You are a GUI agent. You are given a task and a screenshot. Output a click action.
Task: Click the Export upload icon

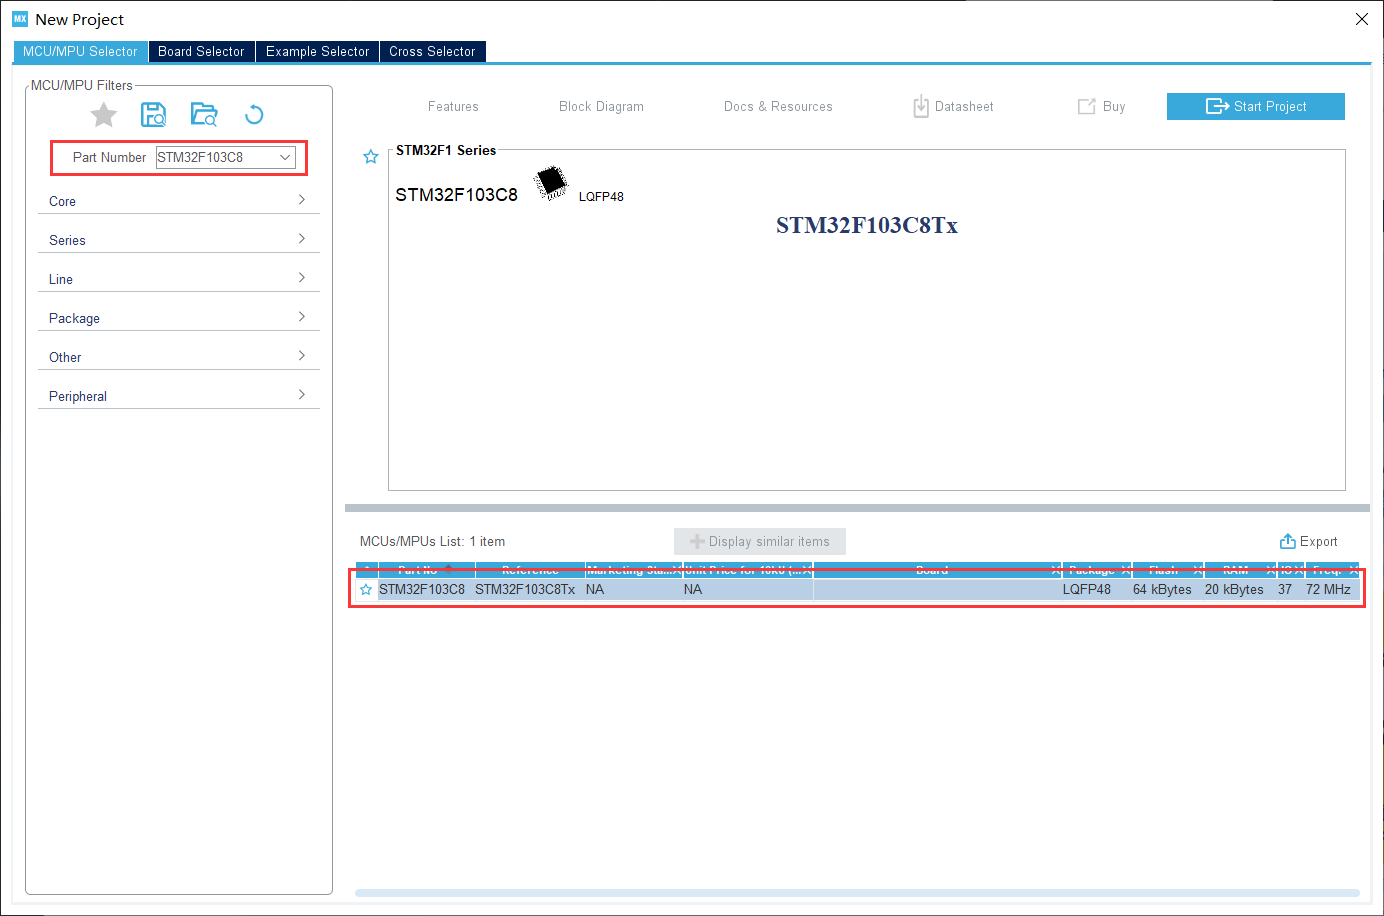coord(1288,541)
